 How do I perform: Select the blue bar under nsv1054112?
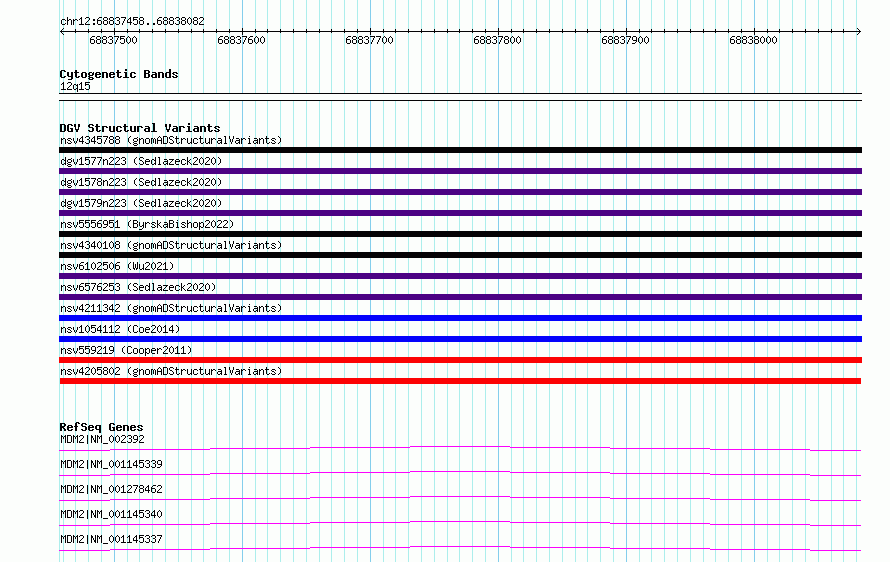tap(460, 339)
